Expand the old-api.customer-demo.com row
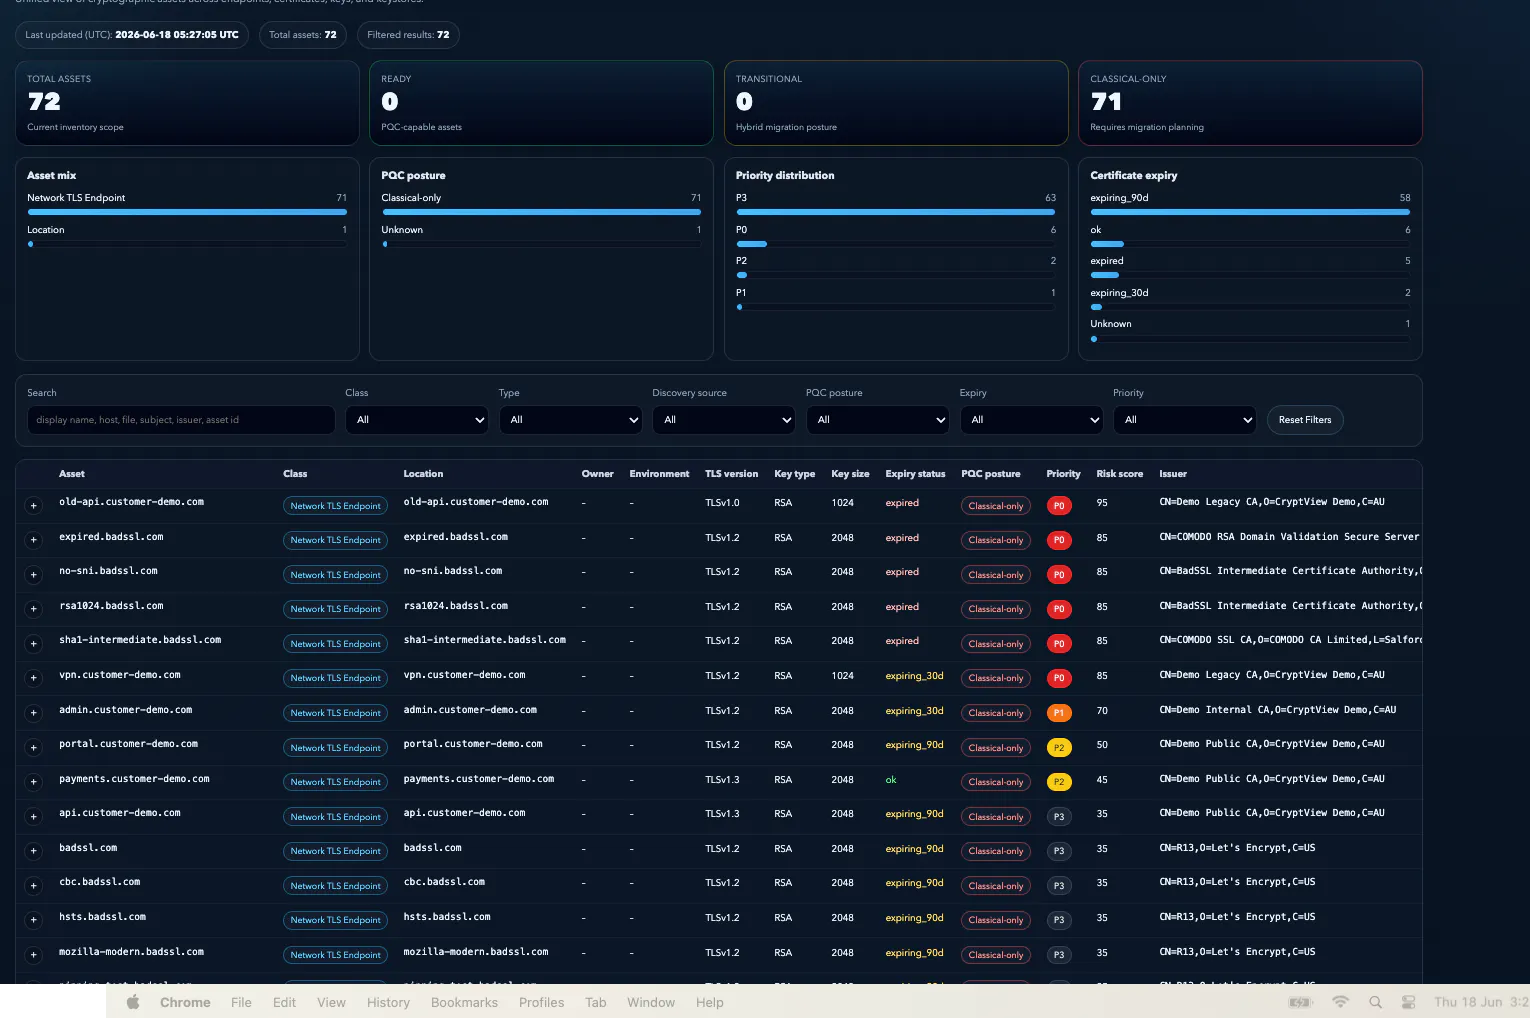 click(33, 506)
